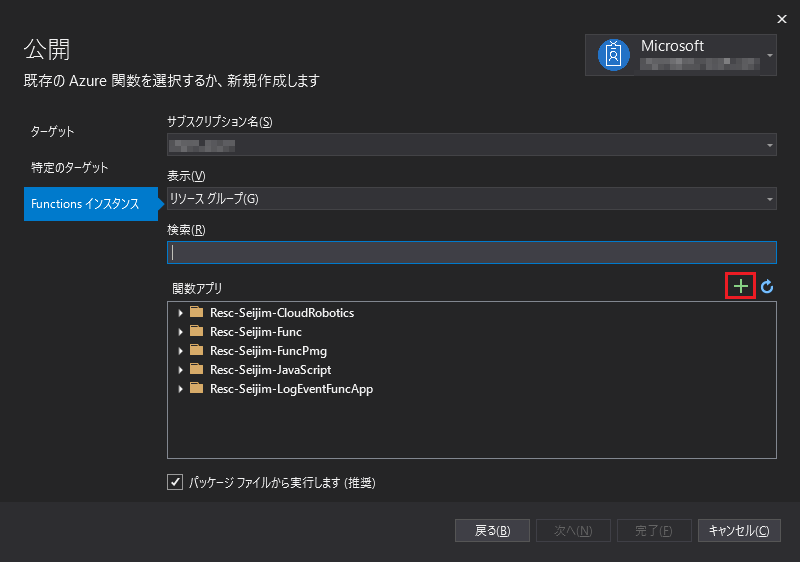This screenshot has height=562, width=800.
Task: Expand Resc-Seijim-CloudRobotics tree node
Action: (180, 313)
